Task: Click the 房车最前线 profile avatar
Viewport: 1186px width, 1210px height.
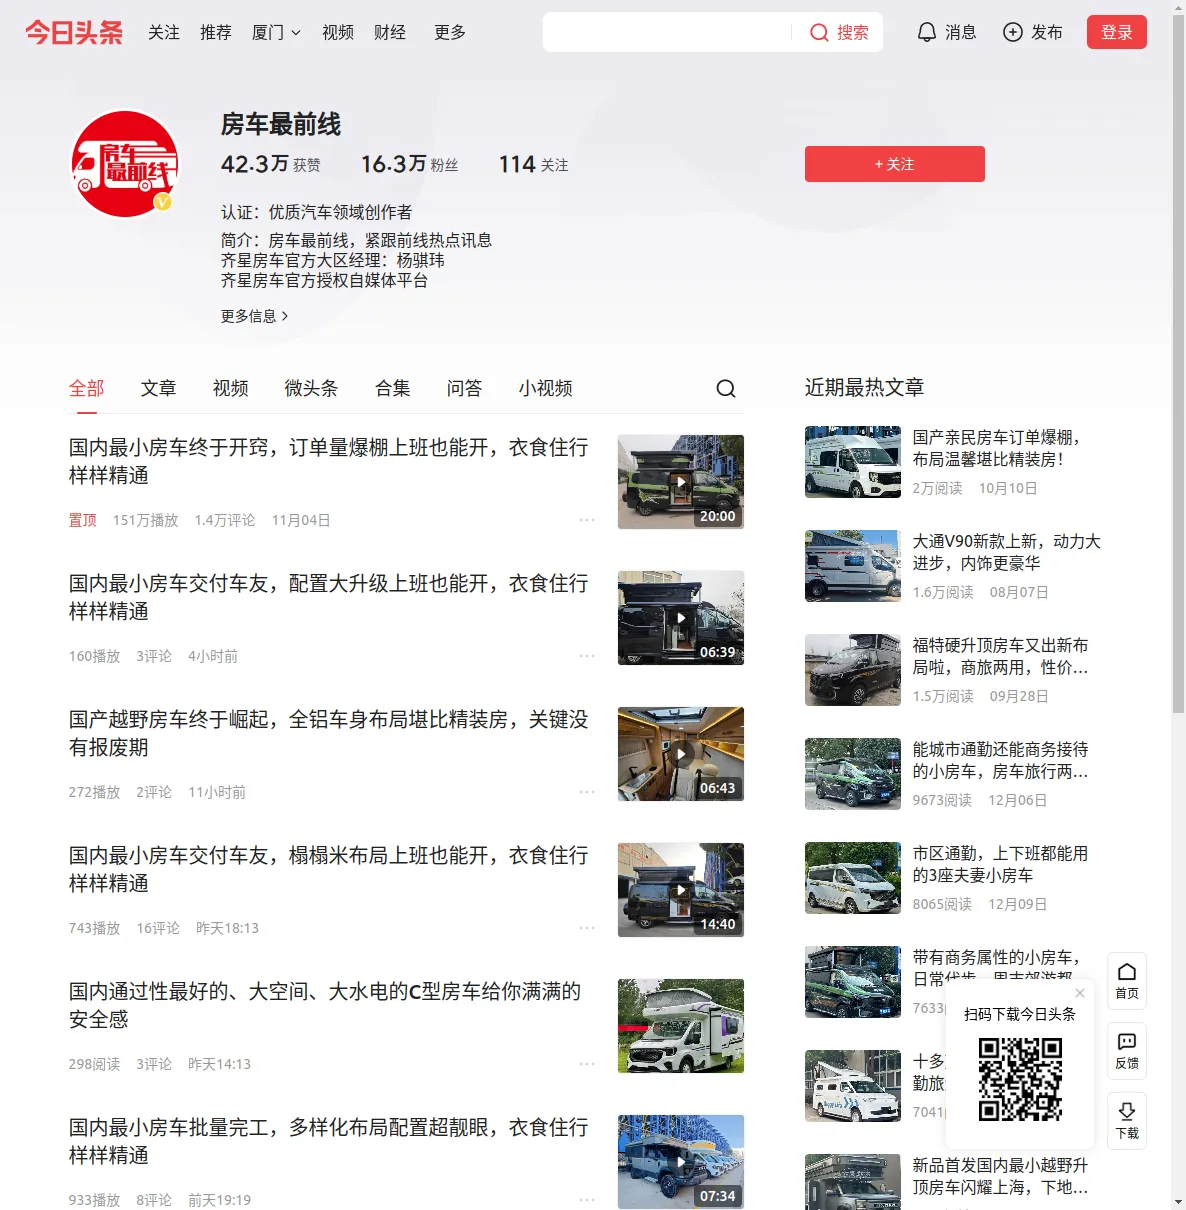Action: (125, 164)
